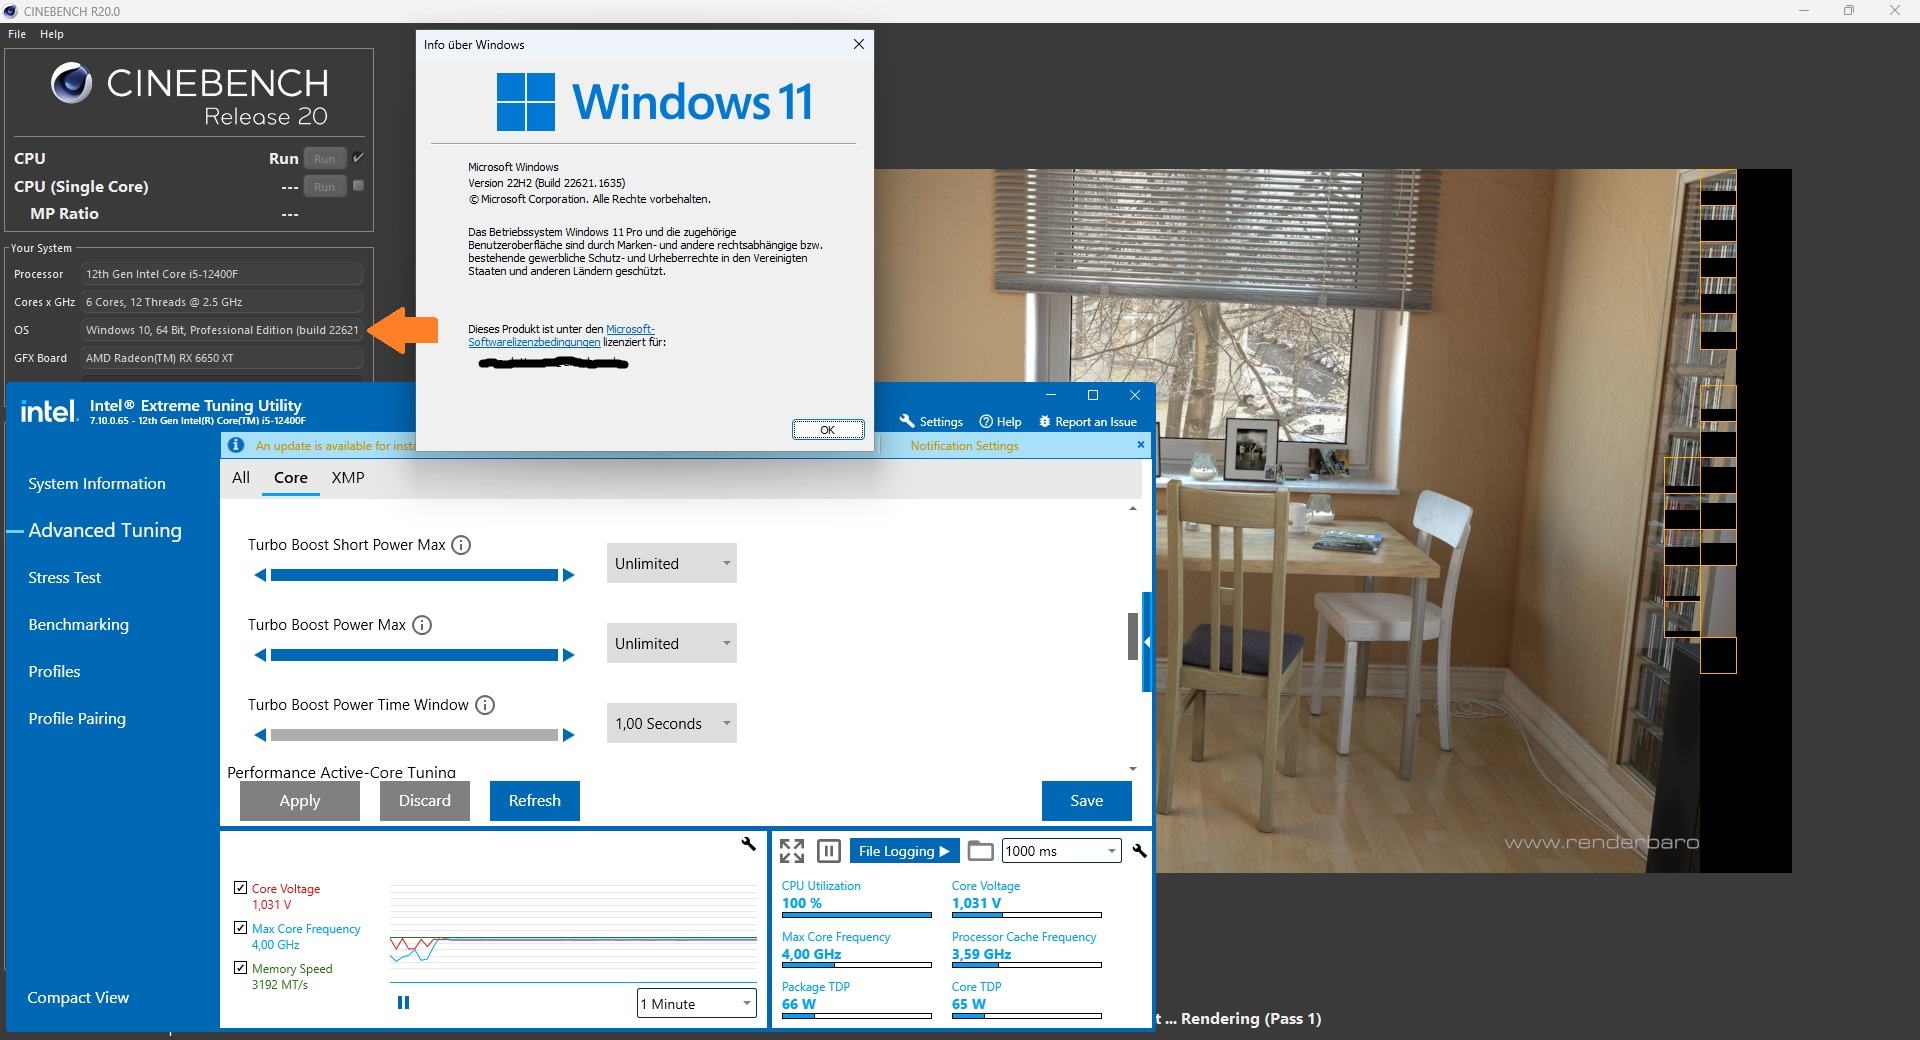The image size is (1920, 1040).
Task: Open Profiles section
Action: tap(55, 671)
